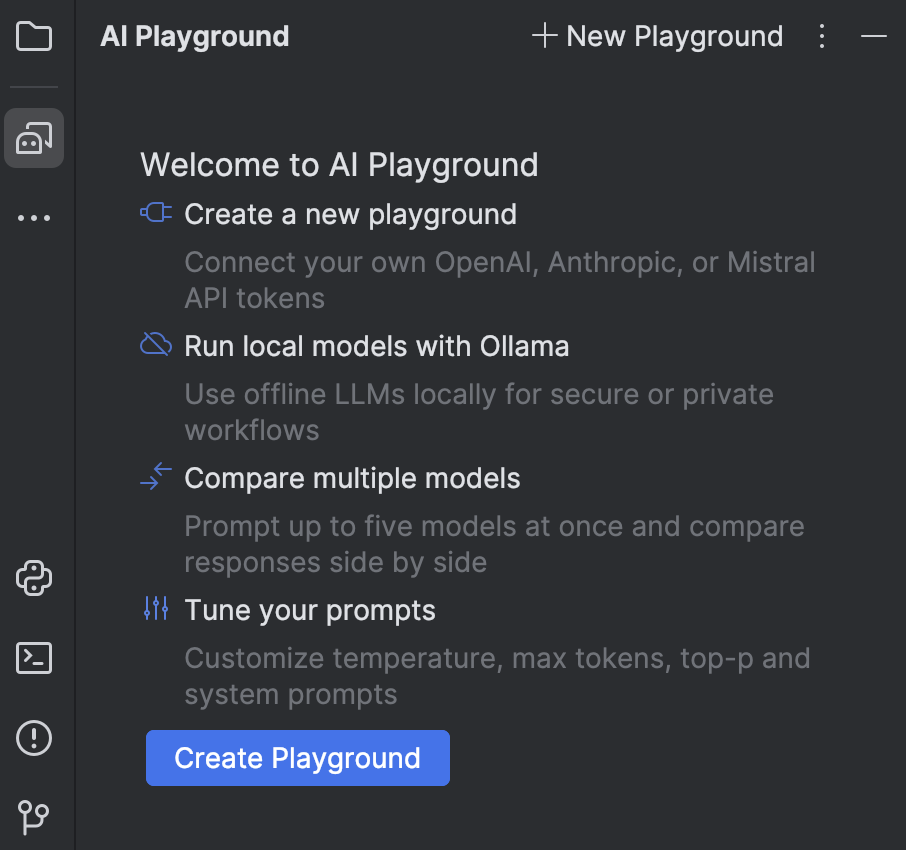This screenshot has height=850, width=906.
Task: Select the AI Playground icon in the sidebar
Action: (x=34, y=138)
